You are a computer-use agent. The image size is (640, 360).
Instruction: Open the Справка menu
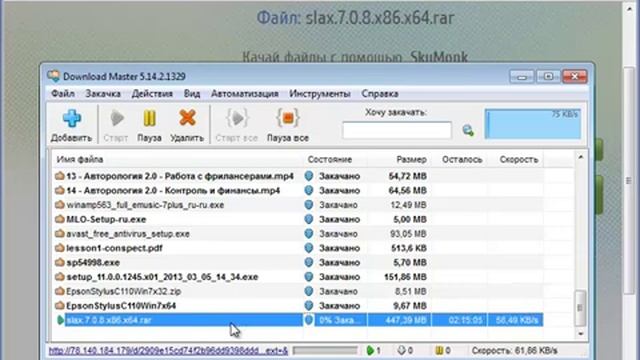tap(380, 94)
